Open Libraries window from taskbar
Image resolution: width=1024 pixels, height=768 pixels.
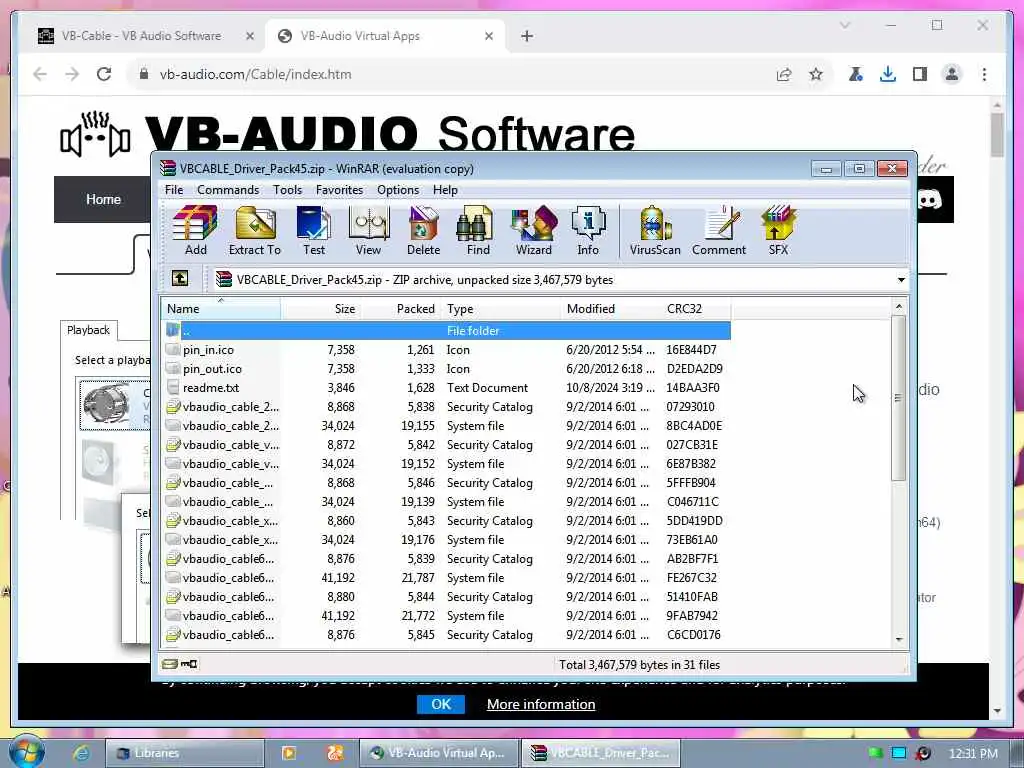pyautogui.click(x=185, y=753)
